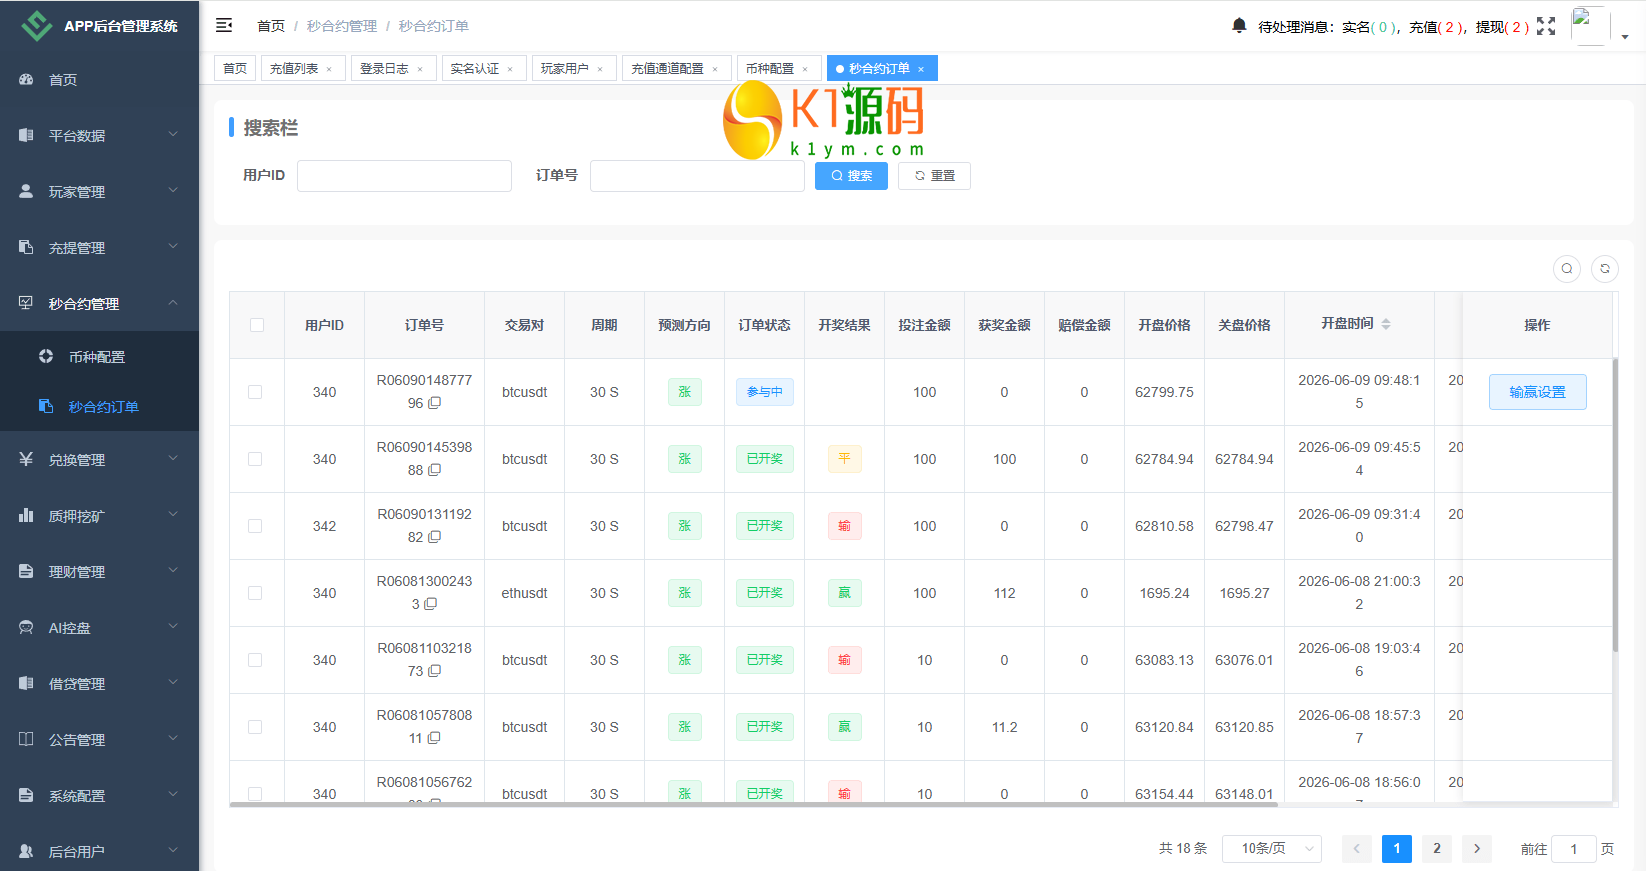Copy order number R0609014539888

(x=435, y=470)
